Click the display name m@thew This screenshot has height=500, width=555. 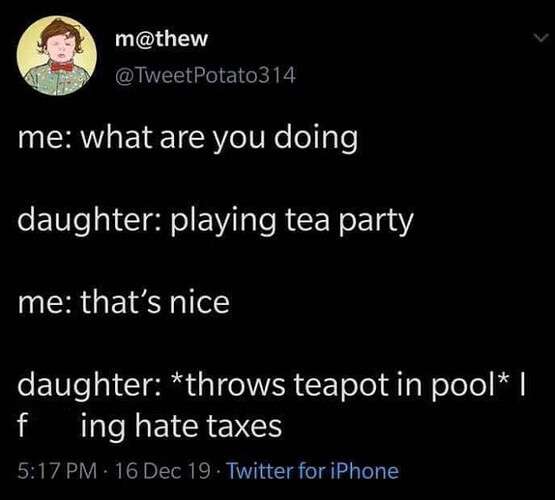[x=161, y=38]
